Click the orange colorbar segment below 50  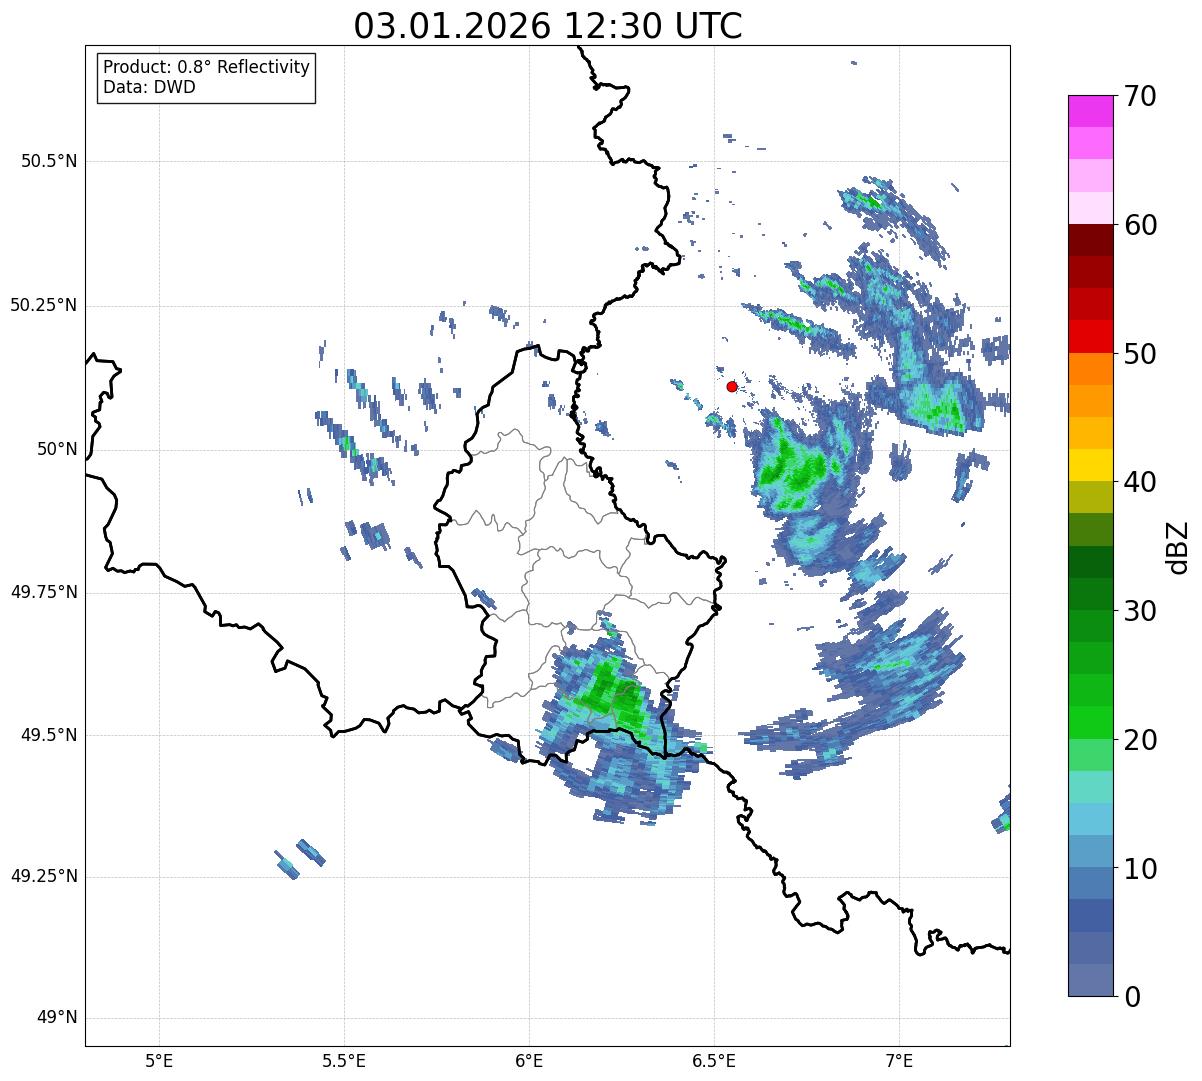[1089, 369]
